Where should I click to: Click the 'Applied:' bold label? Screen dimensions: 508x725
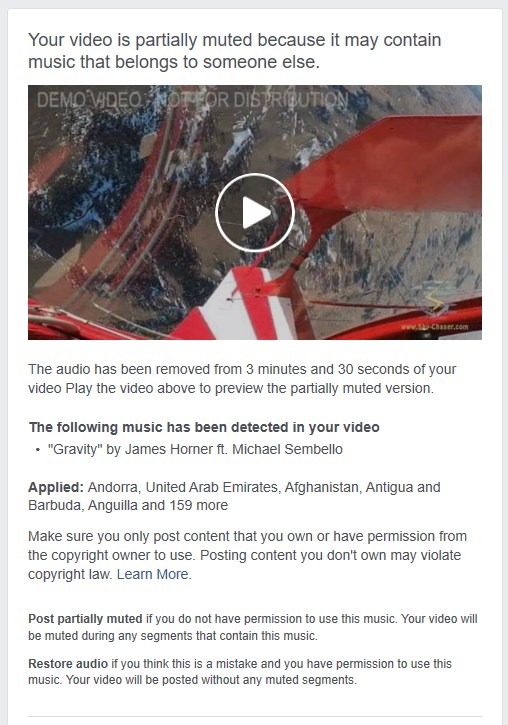(x=56, y=487)
